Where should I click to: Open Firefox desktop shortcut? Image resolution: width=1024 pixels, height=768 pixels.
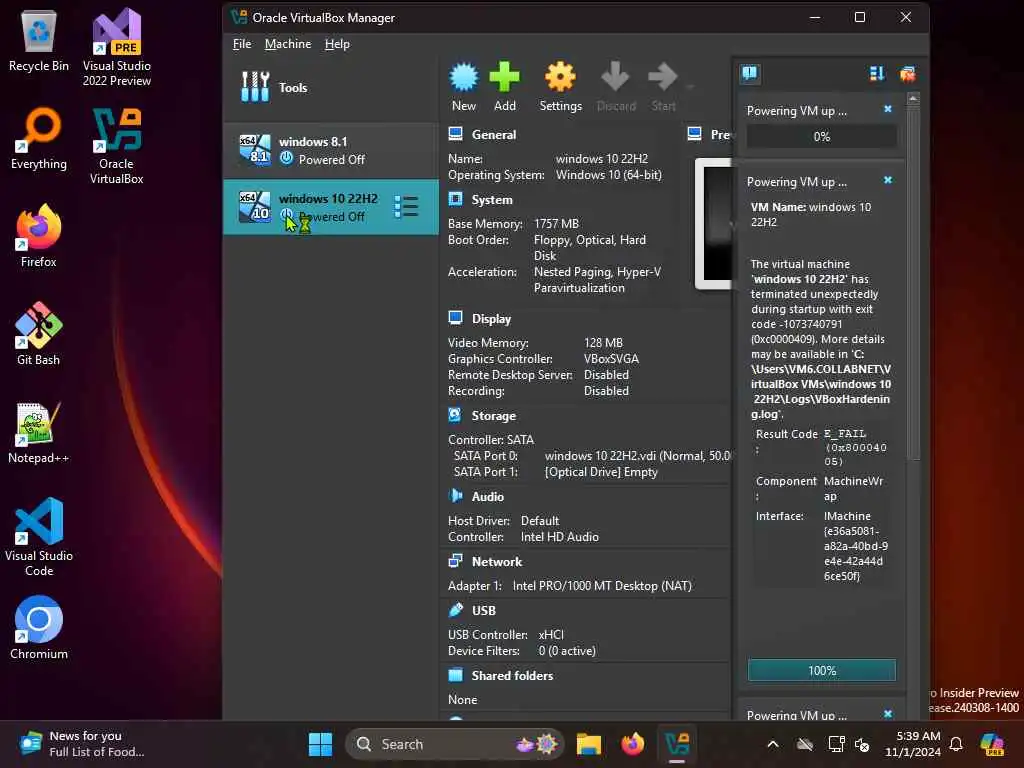[39, 236]
